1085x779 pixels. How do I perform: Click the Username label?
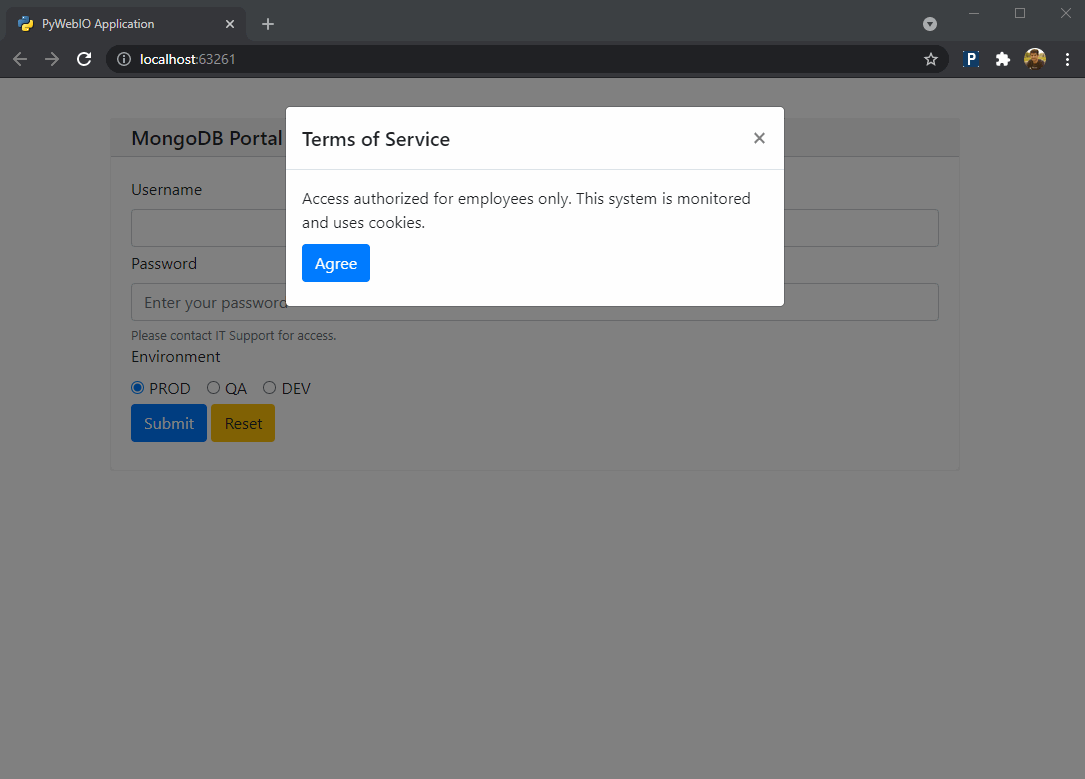167,190
